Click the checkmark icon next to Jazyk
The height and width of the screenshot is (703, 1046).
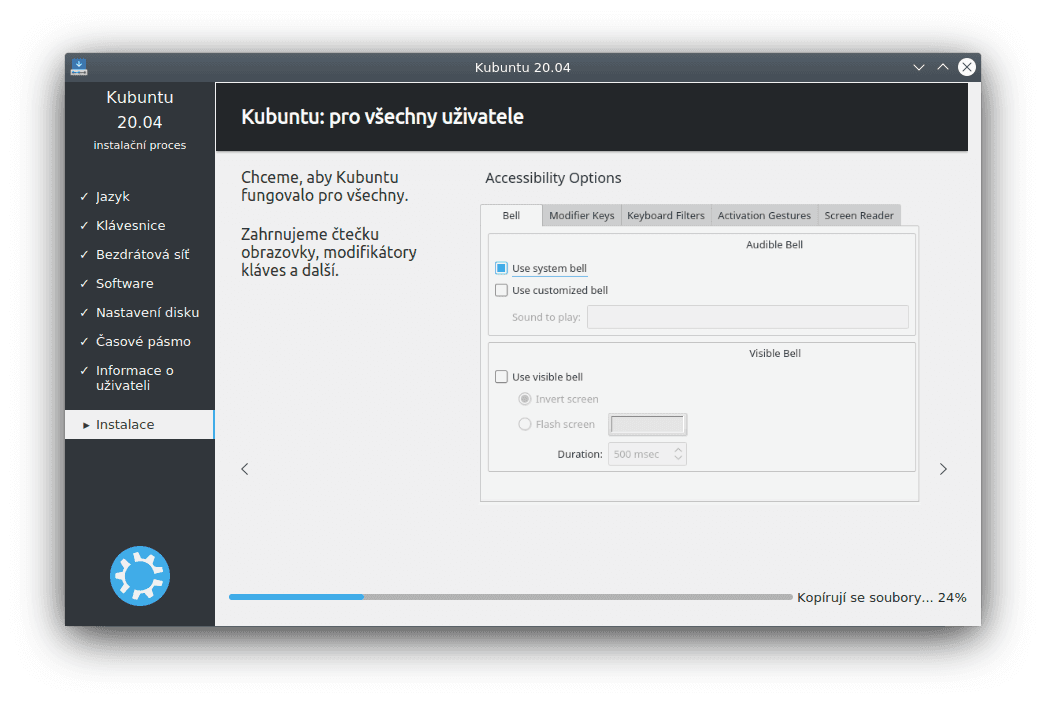82,196
